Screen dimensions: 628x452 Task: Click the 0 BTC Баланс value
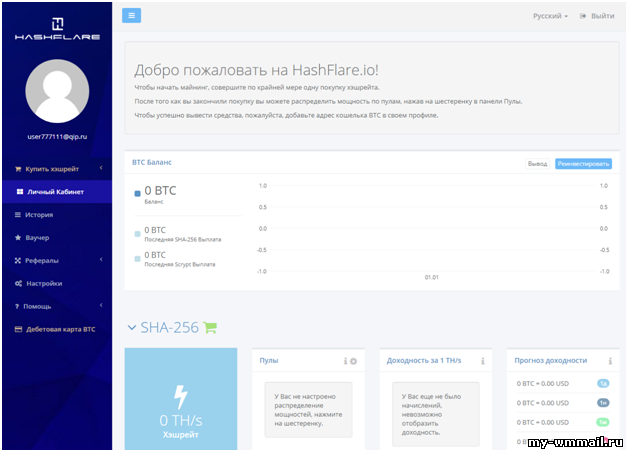(x=160, y=191)
